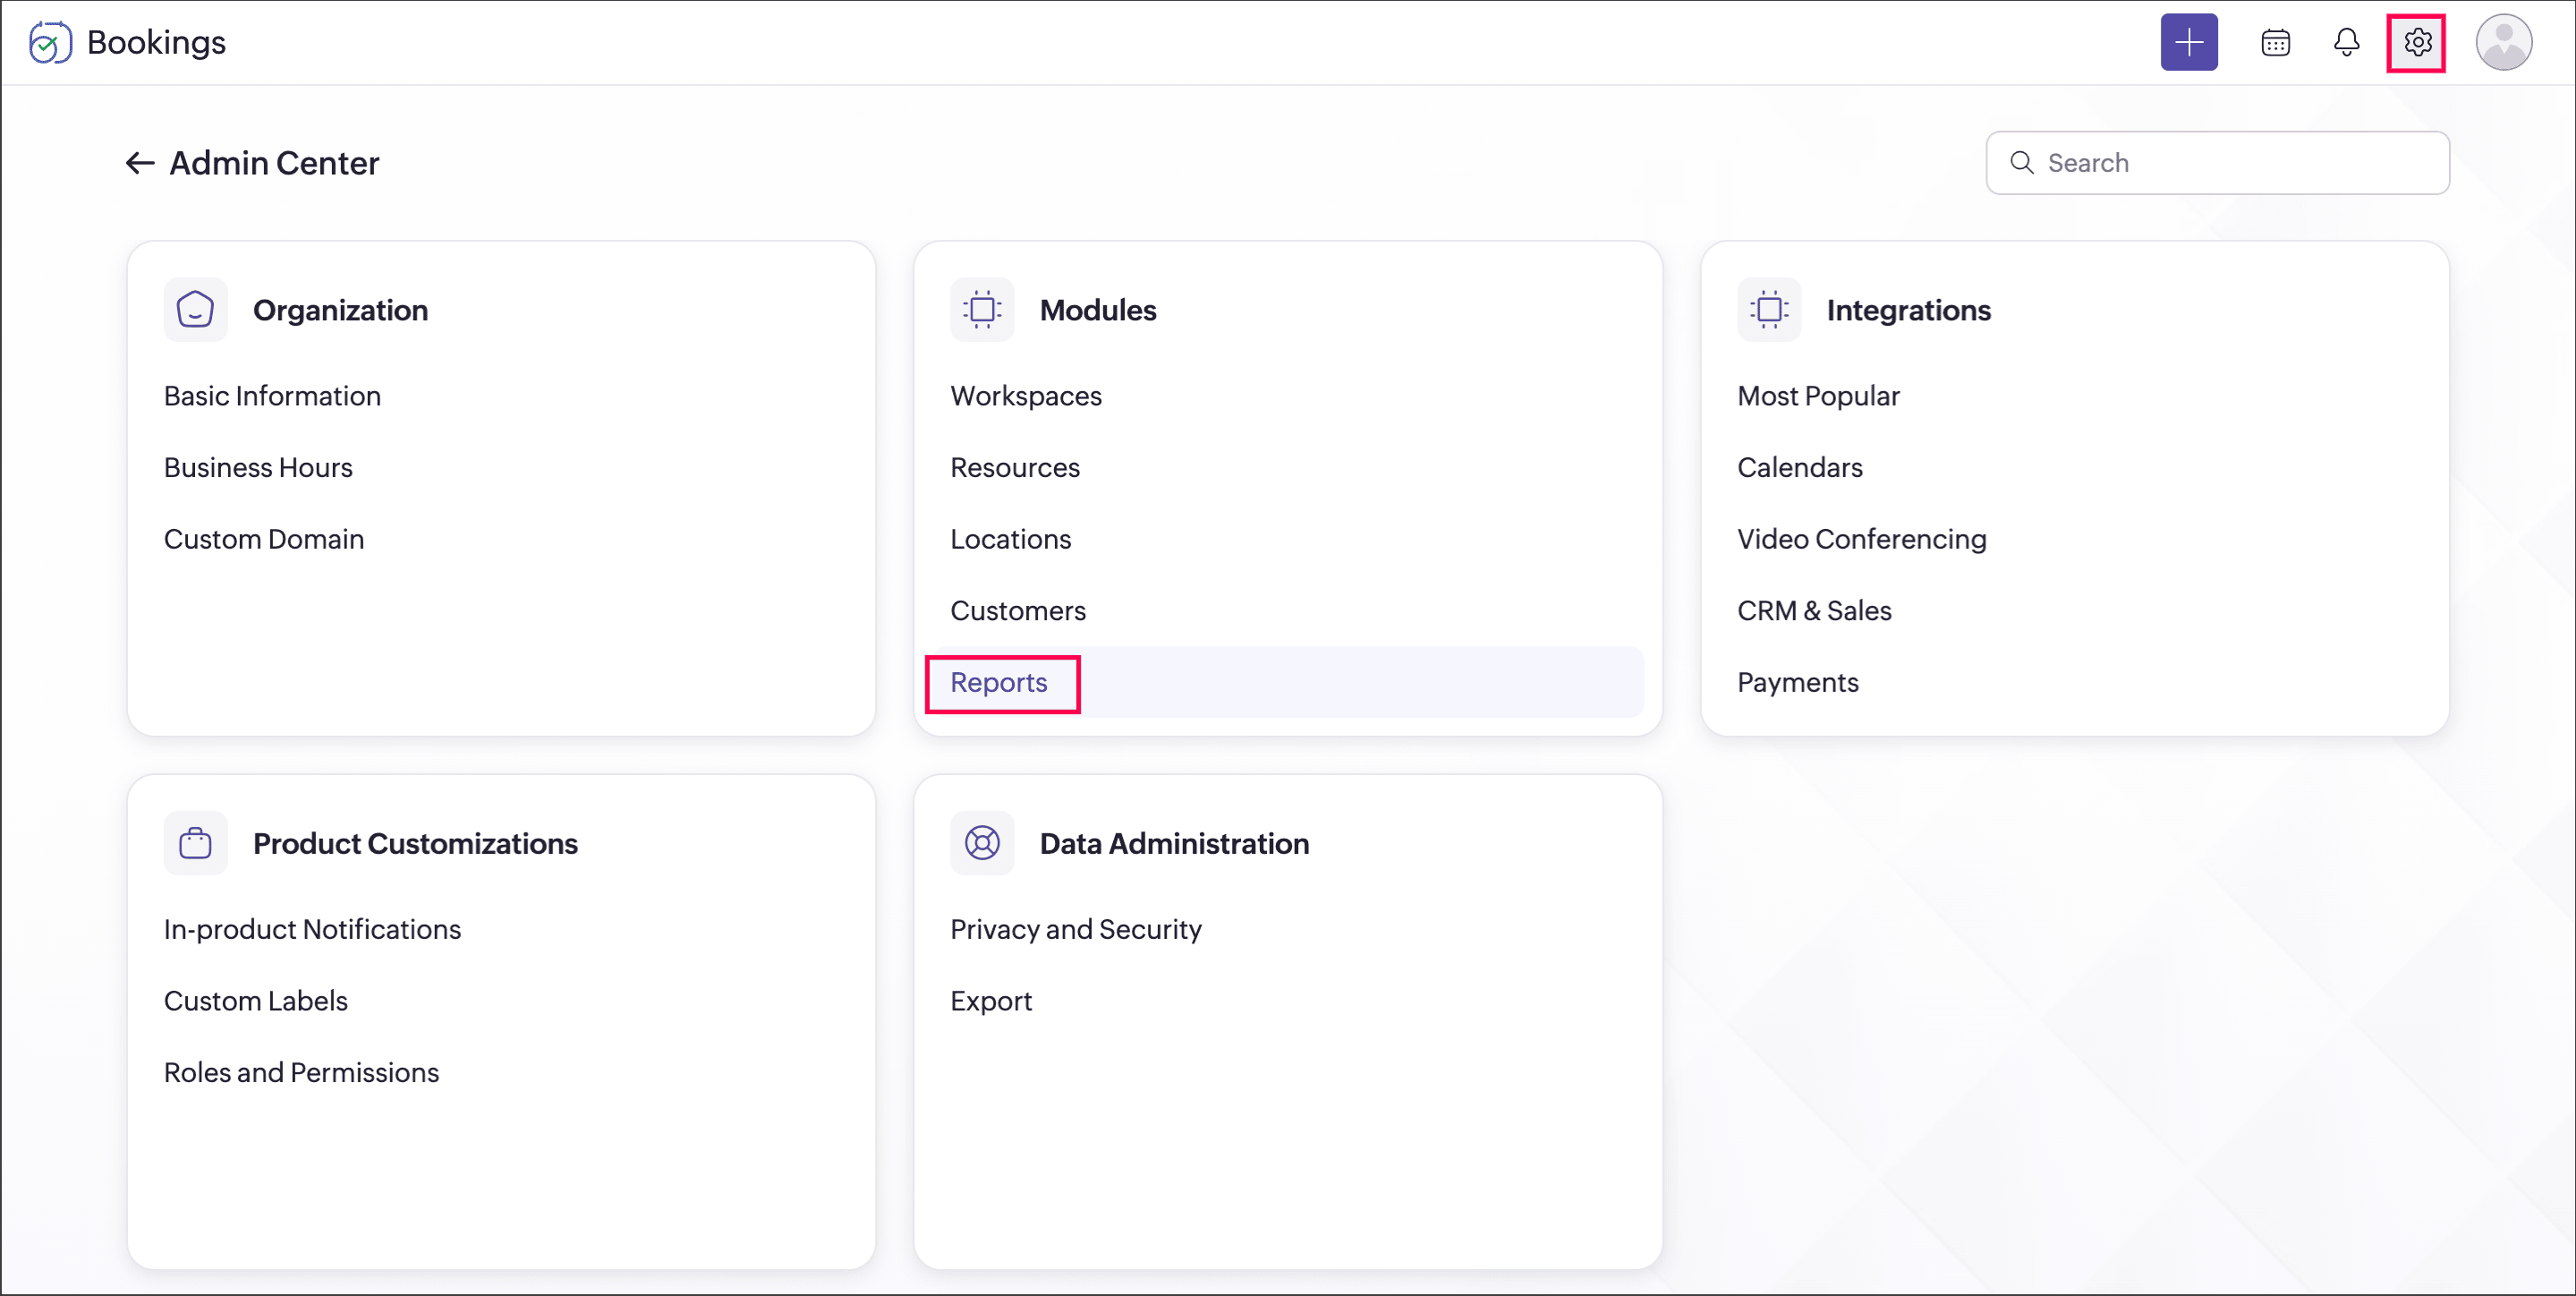The image size is (2576, 1296).
Task: Open Custom Labels settings
Action: pos(255,1001)
